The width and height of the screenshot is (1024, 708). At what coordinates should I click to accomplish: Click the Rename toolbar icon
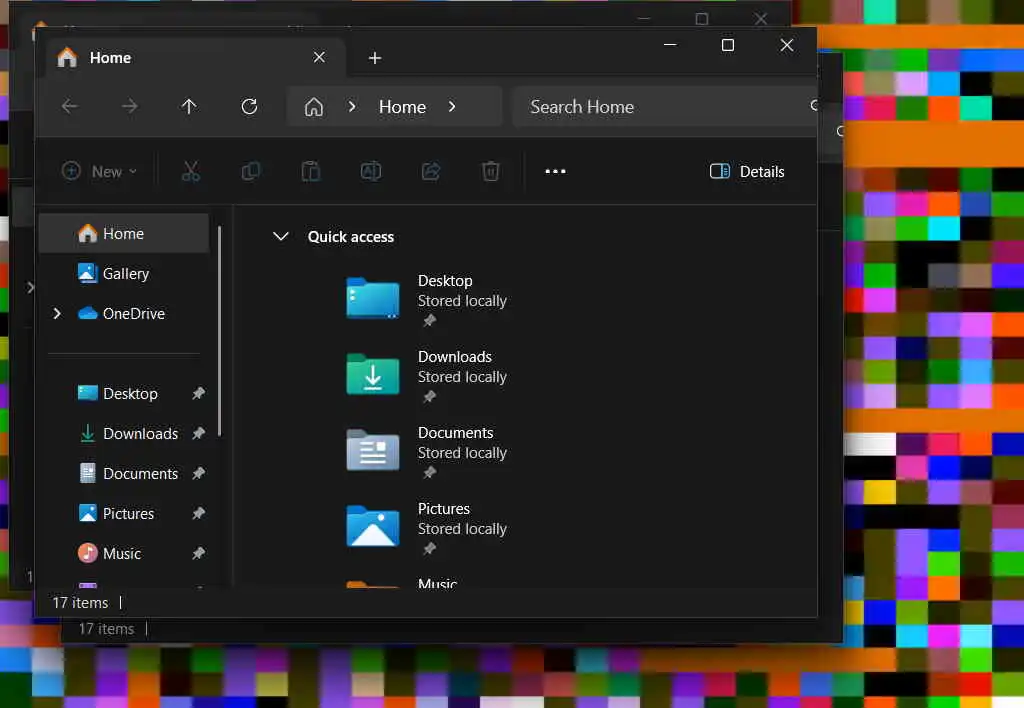pyautogui.click(x=371, y=171)
